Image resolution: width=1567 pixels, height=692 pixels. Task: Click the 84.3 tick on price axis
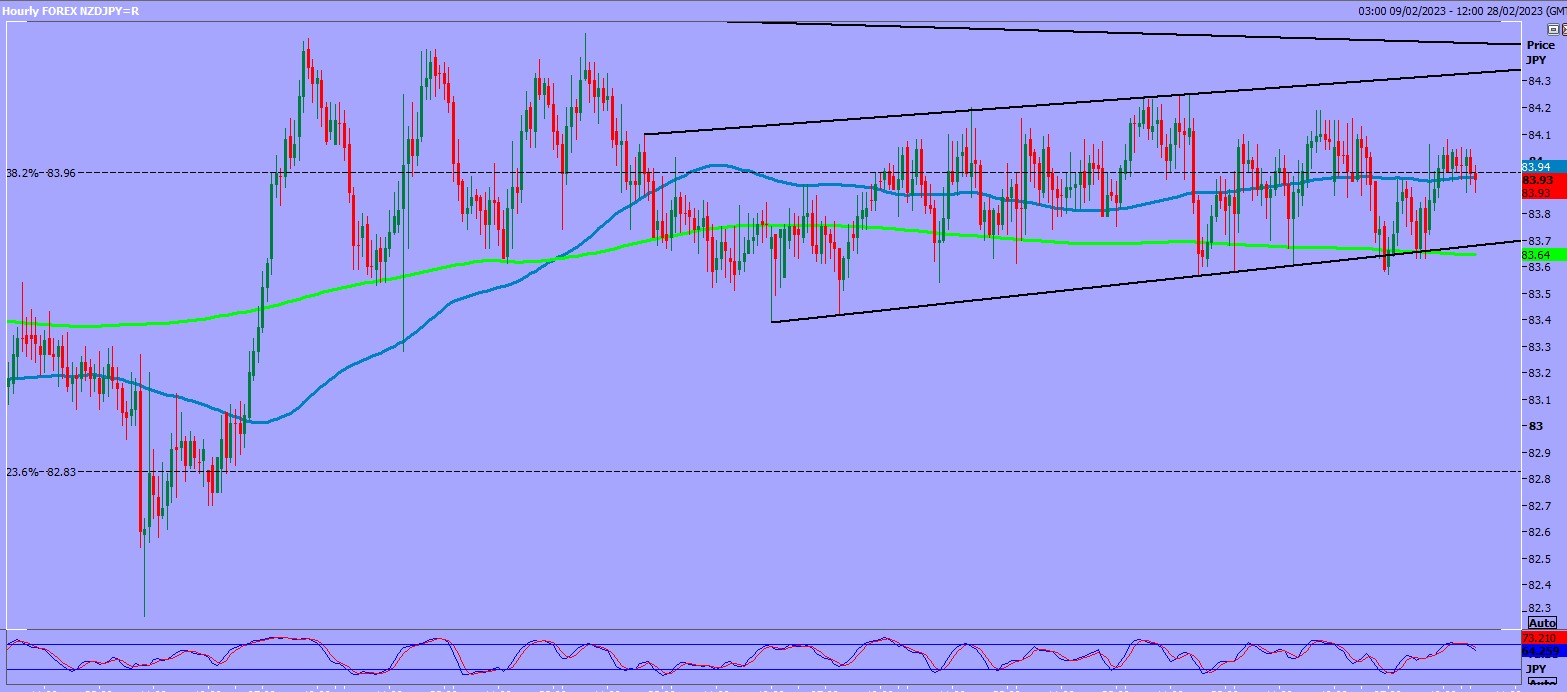tap(1536, 81)
